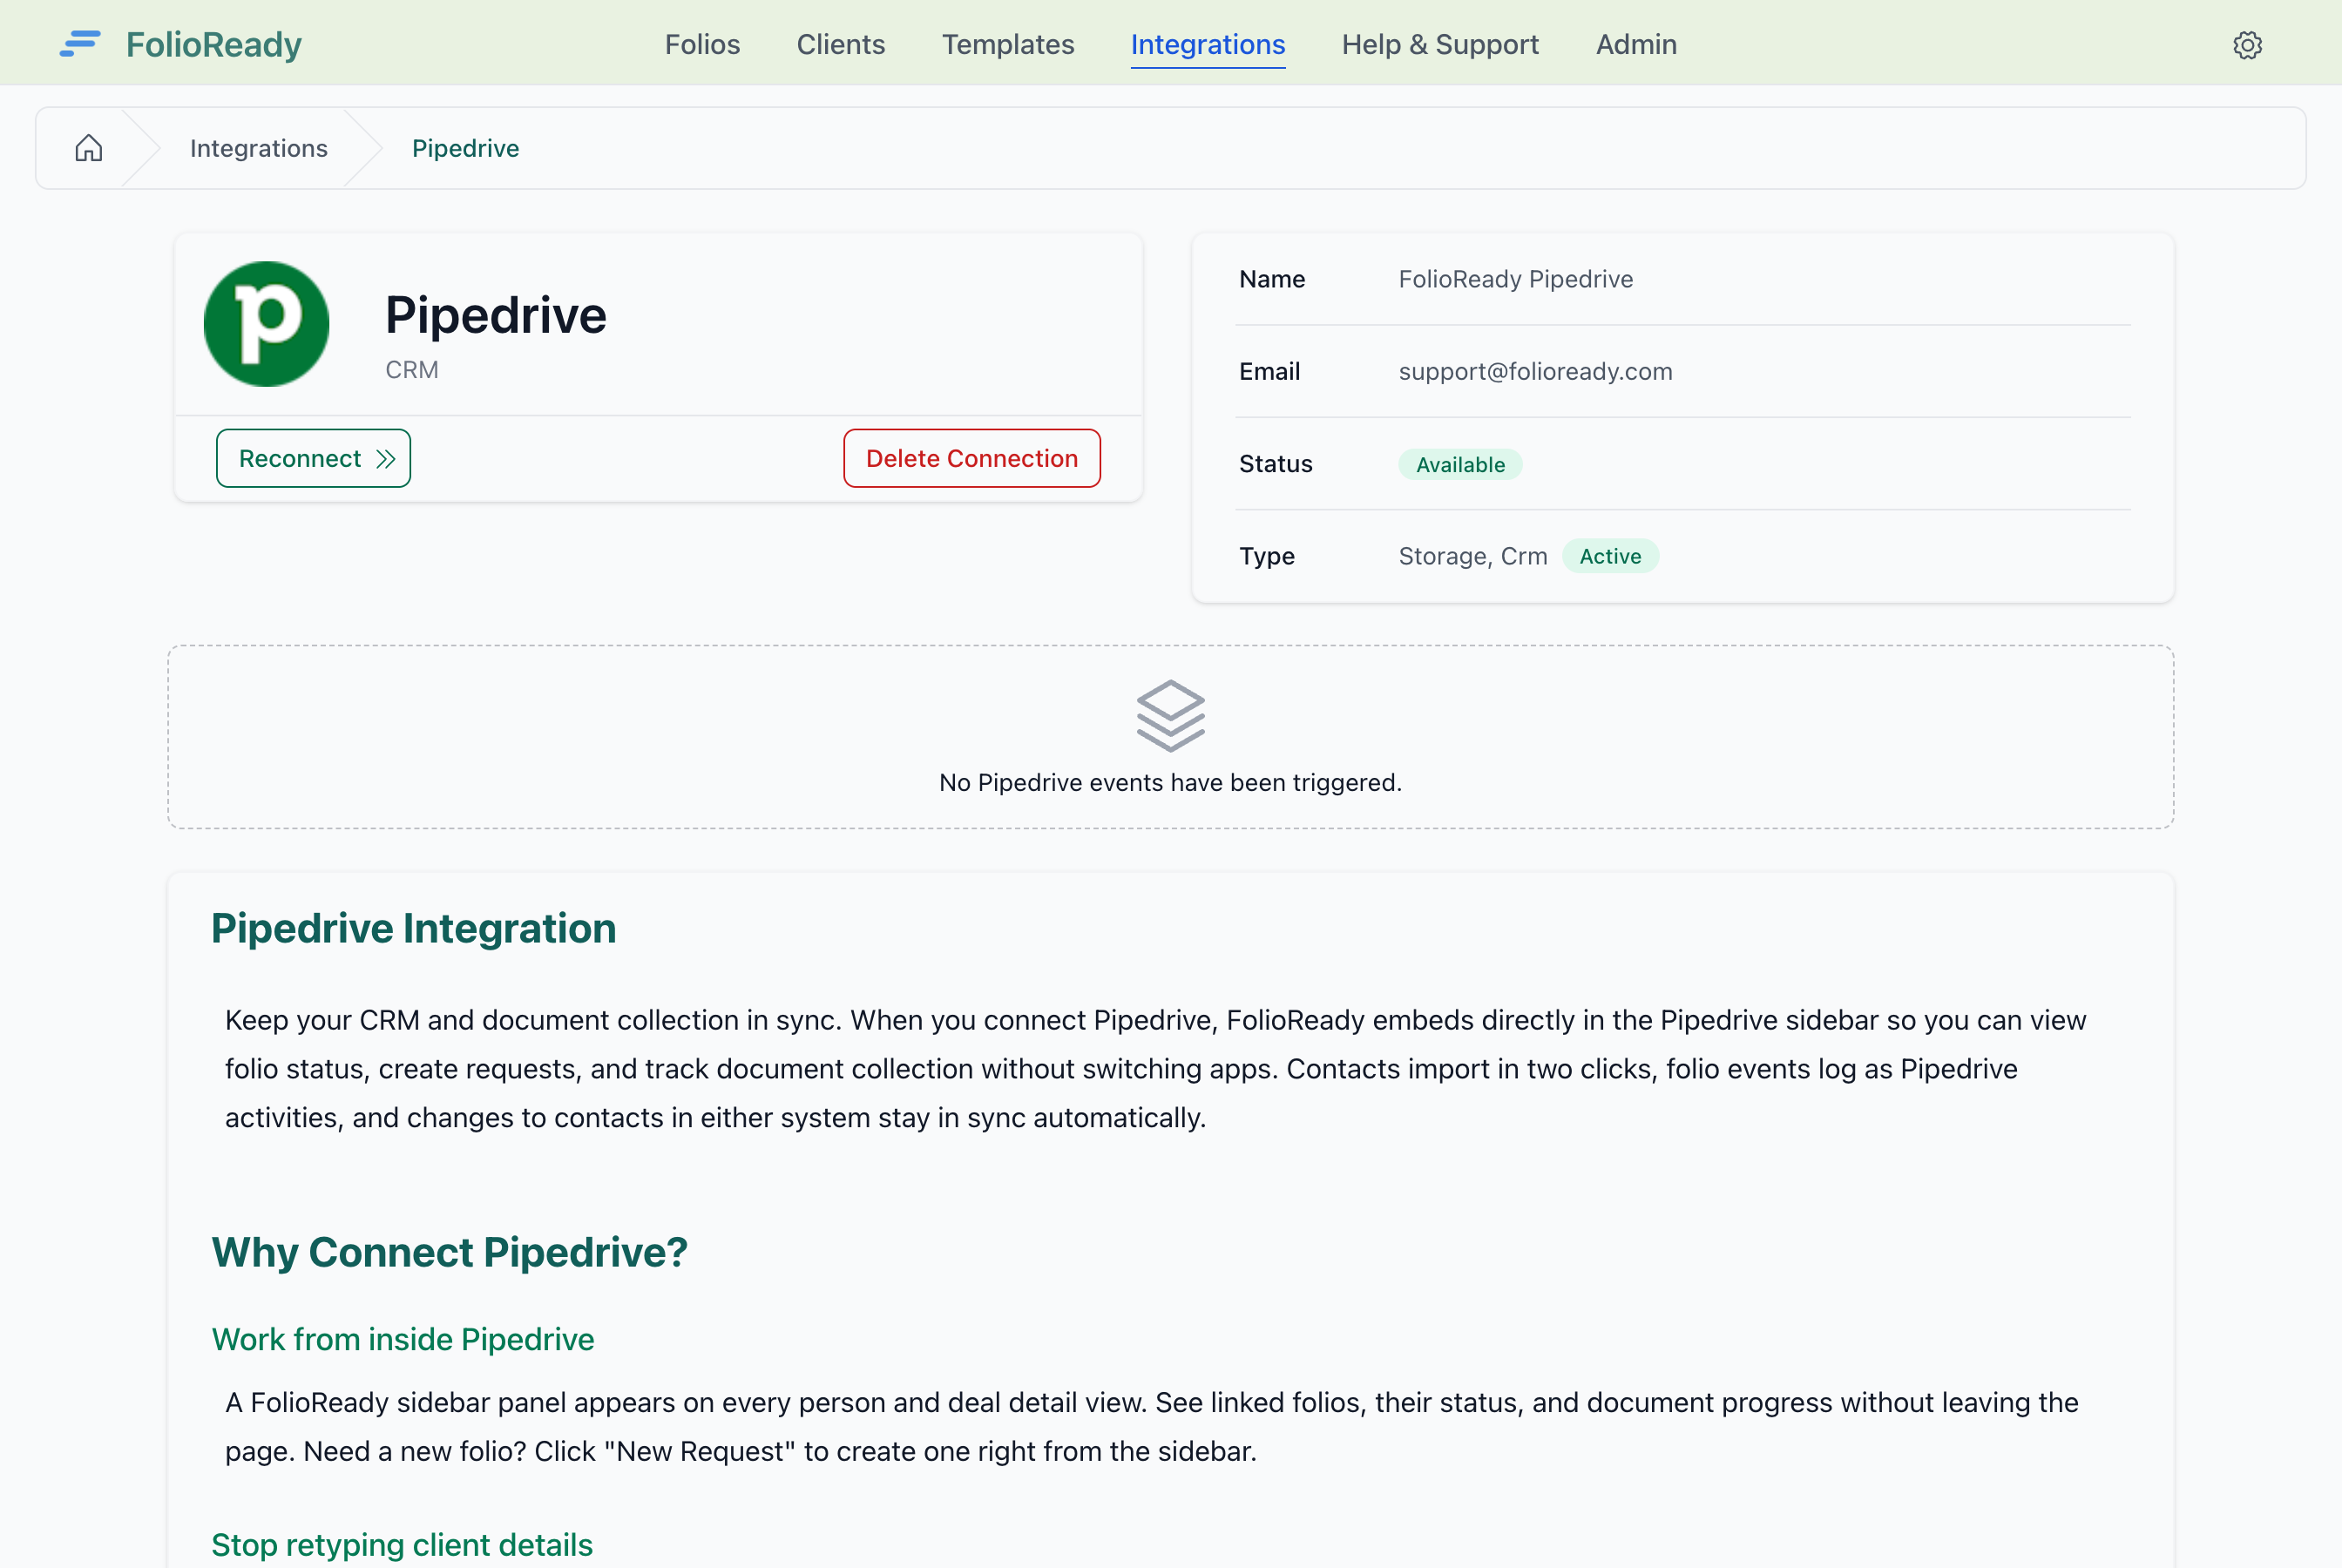Open the Admin menu

pyautogui.click(x=1636, y=44)
